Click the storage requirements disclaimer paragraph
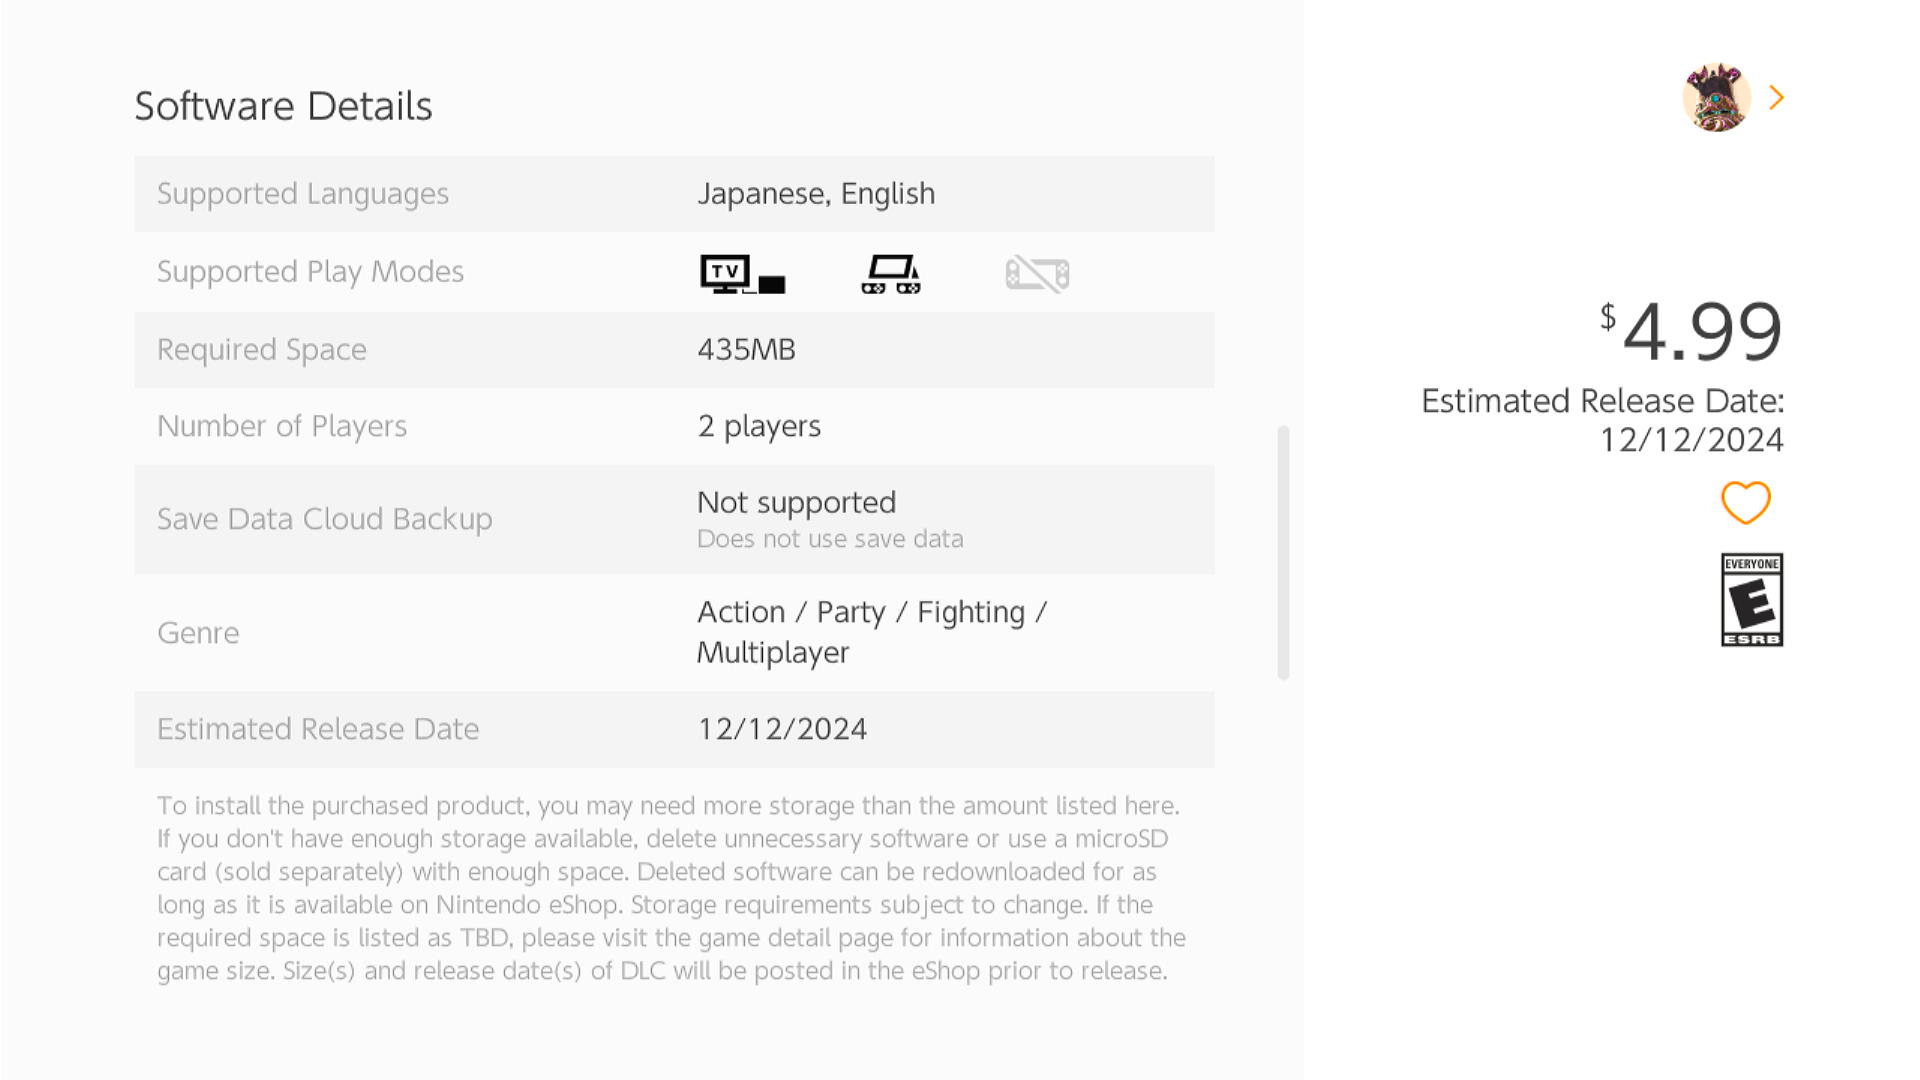Screen dimensions: 1920x1080 (672, 888)
